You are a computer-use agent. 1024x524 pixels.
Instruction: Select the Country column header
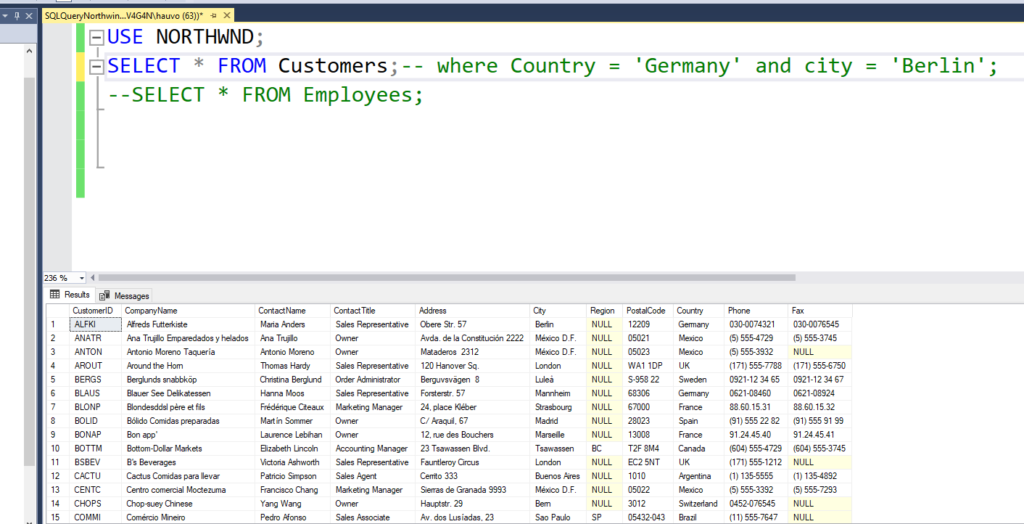(x=699, y=310)
